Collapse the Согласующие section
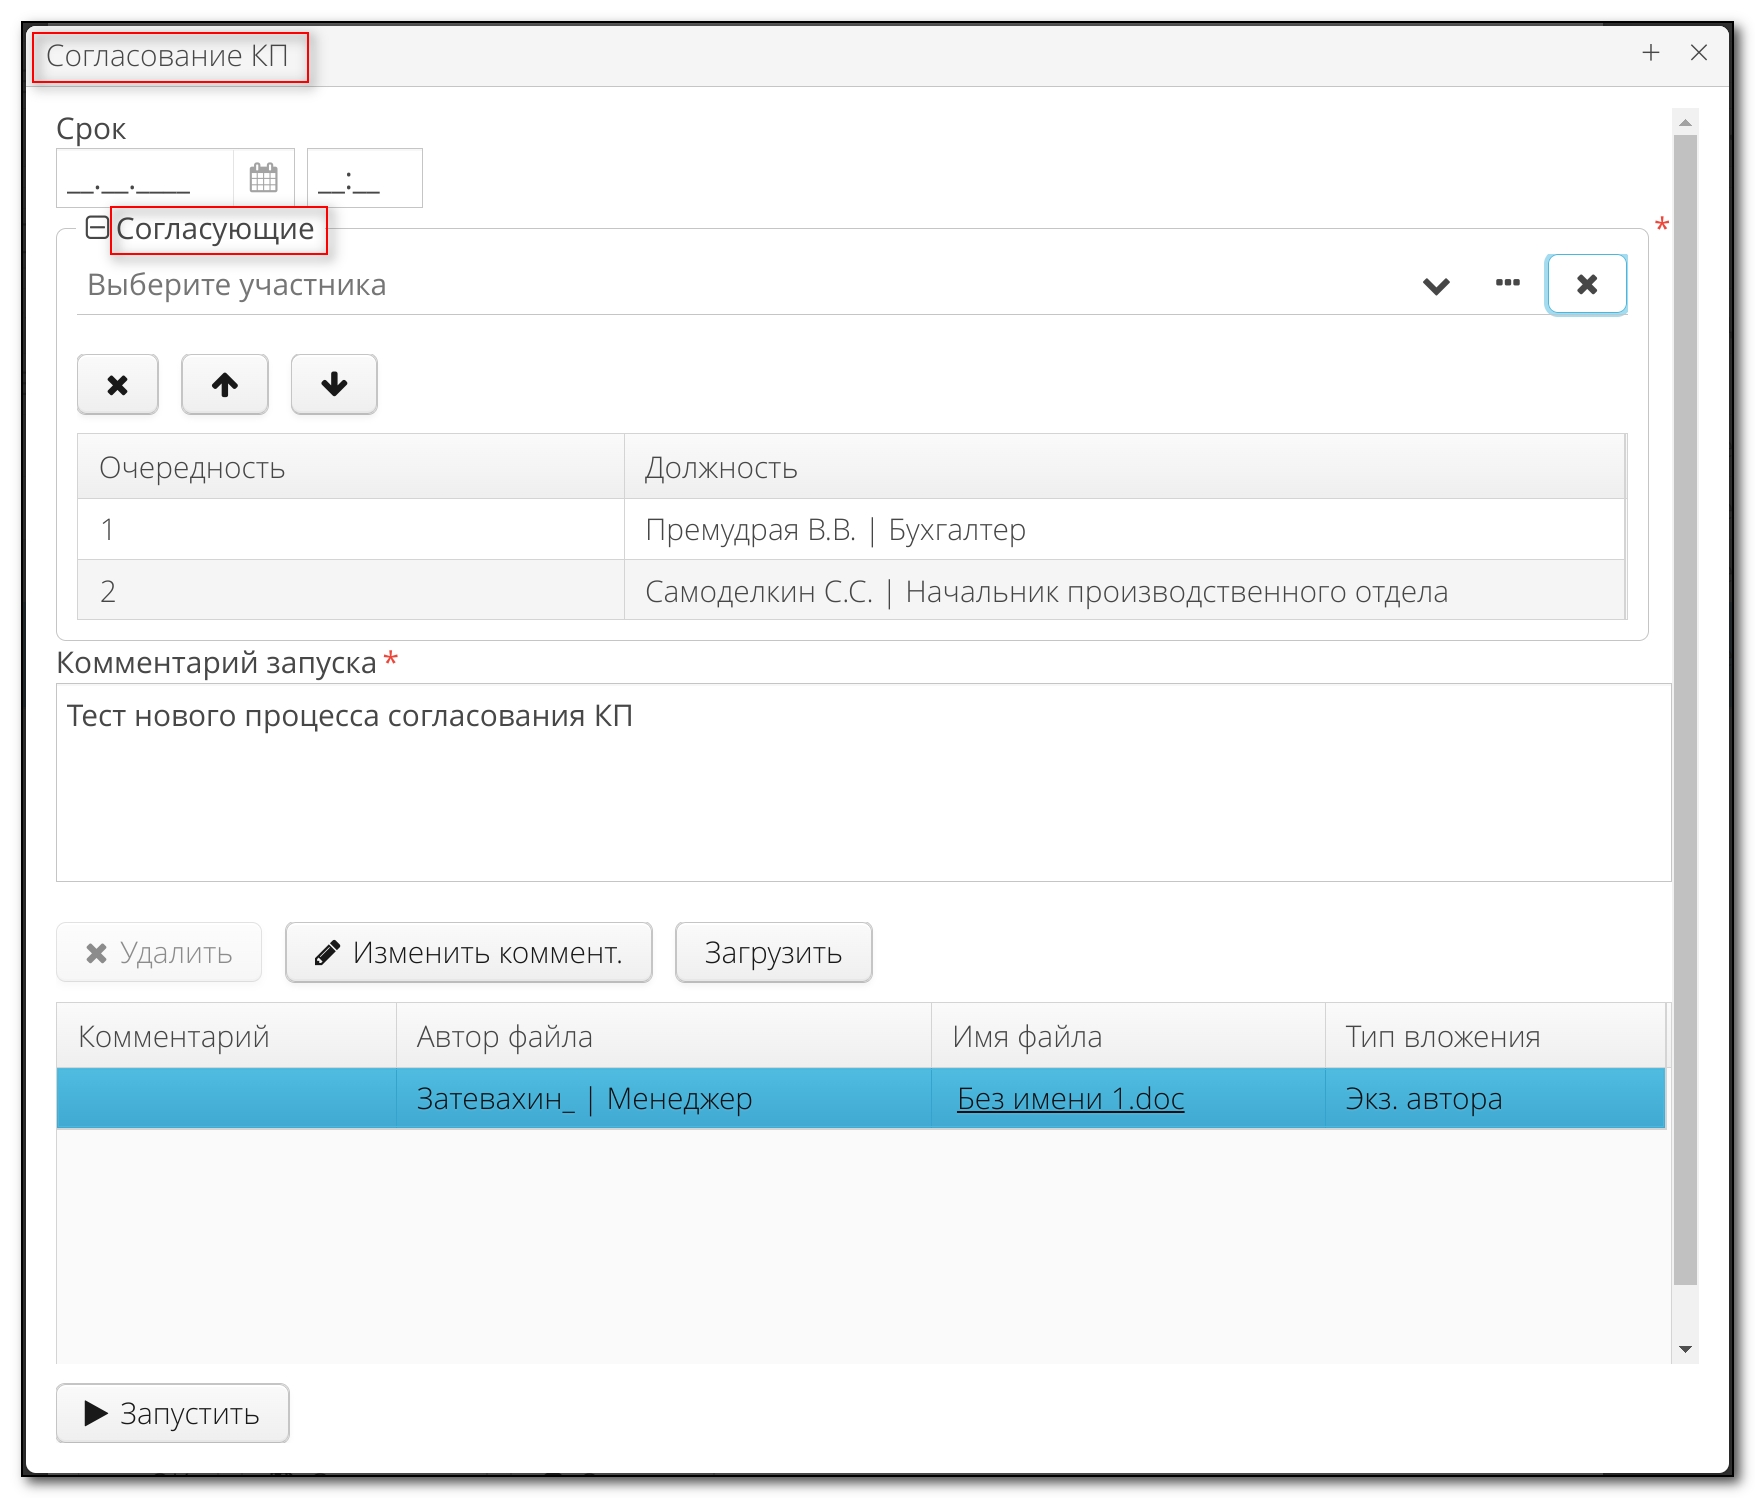The width and height of the screenshot is (1755, 1498). tap(97, 228)
